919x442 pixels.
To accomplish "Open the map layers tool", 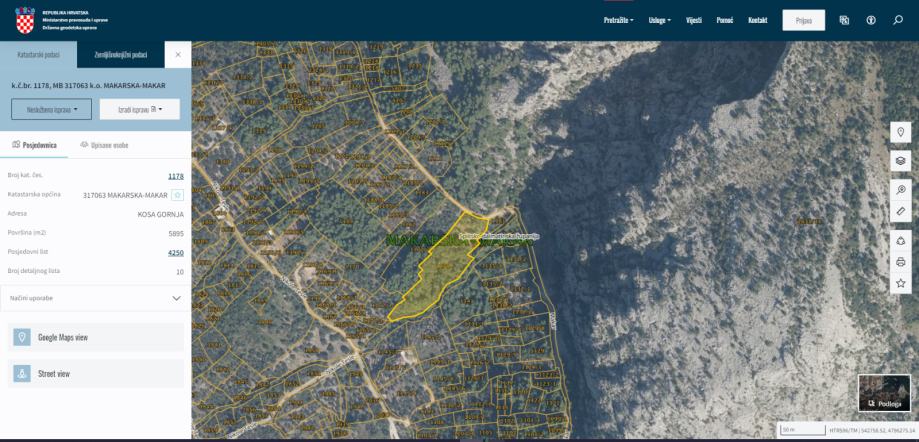I will pyautogui.click(x=901, y=161).
